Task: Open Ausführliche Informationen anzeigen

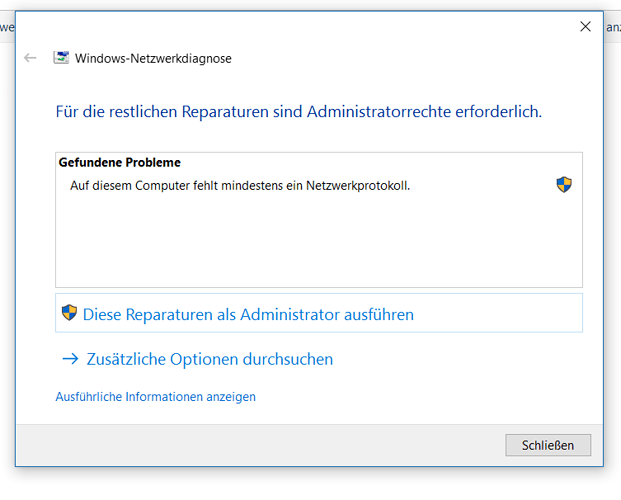Action: tap(156, 397)
